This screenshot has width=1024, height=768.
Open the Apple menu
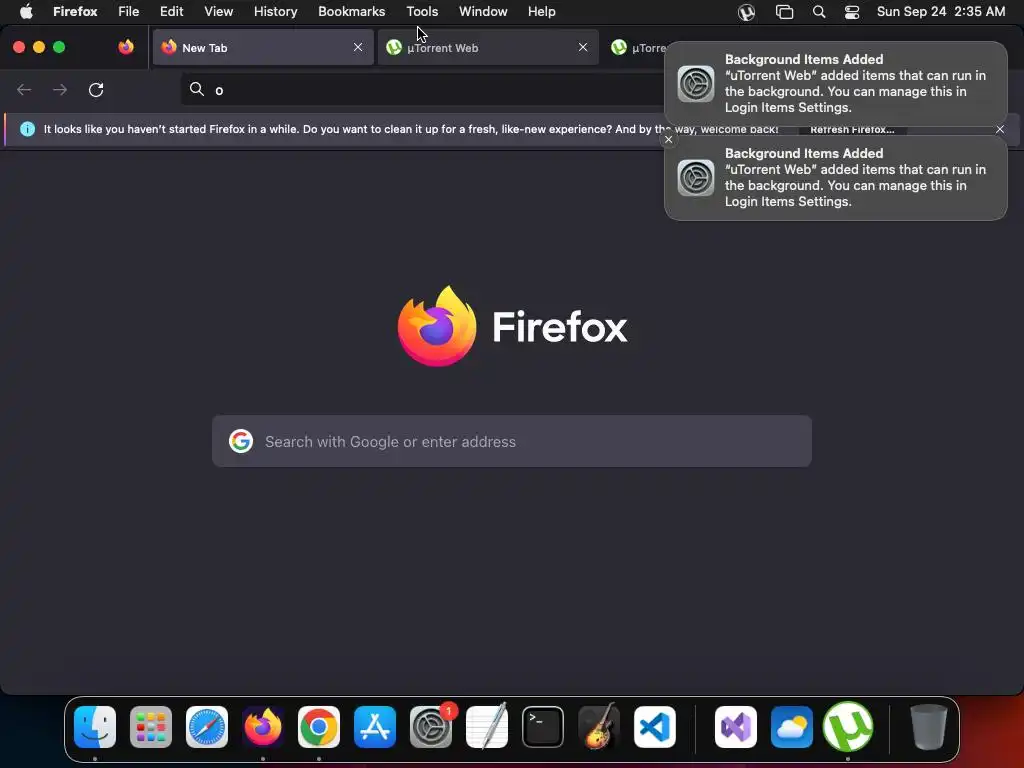26,12
